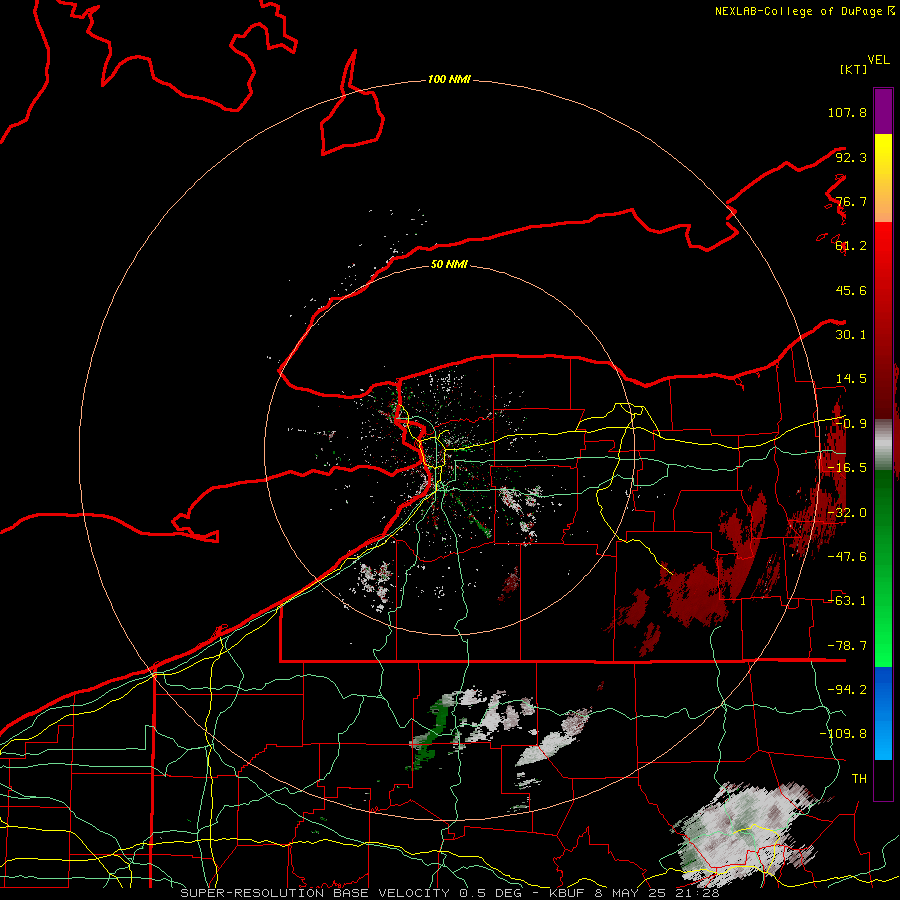
Task: Click the 45.6 velocity scale value
Action: click(x=851, y=290)
